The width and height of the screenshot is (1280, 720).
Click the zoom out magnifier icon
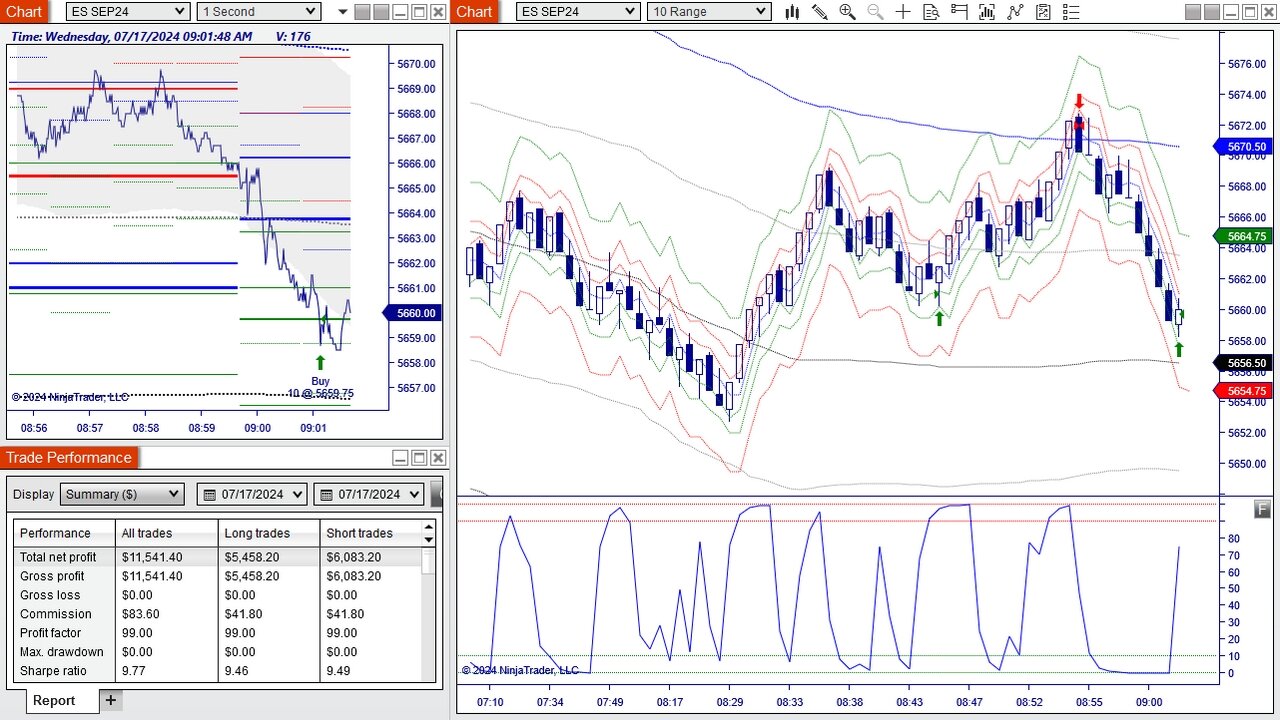coord(875,12)
